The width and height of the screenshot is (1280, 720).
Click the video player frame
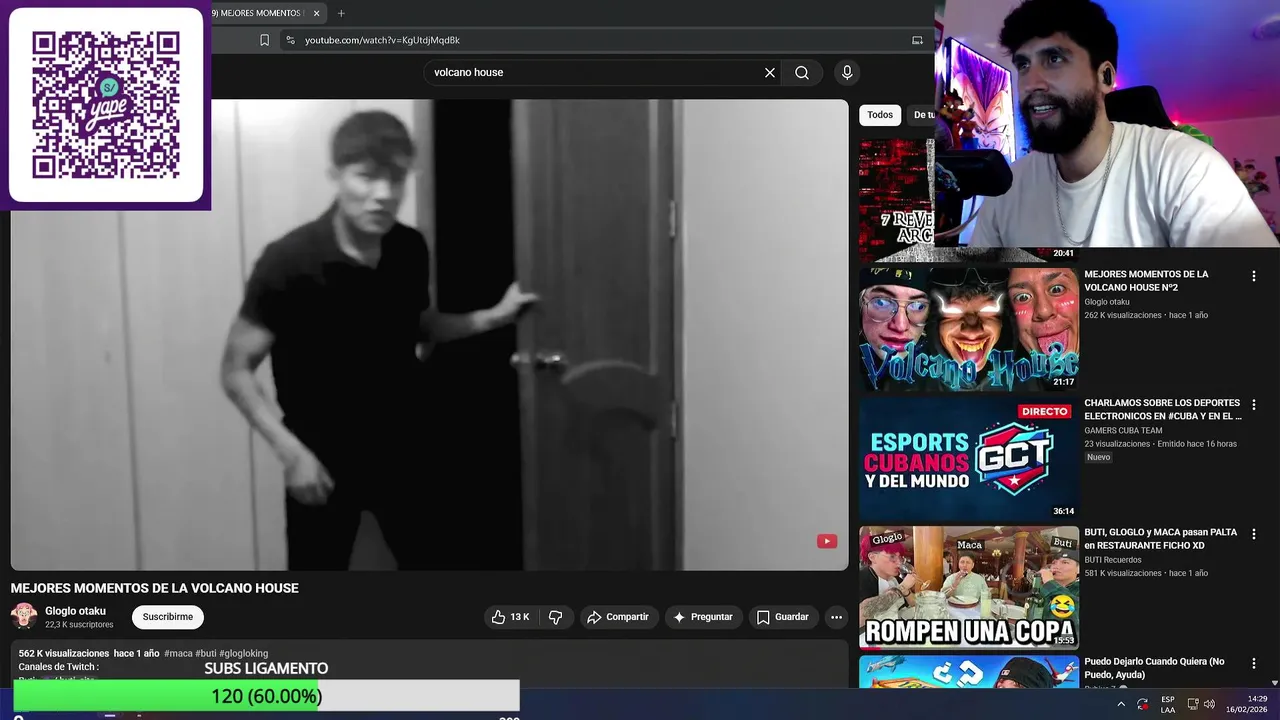[x=429, y=335]
